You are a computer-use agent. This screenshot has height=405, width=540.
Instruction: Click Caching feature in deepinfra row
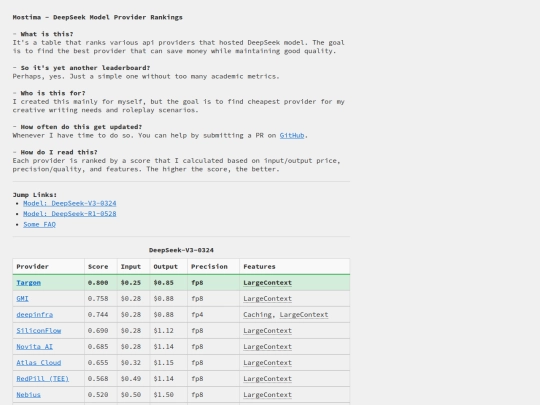257,315
